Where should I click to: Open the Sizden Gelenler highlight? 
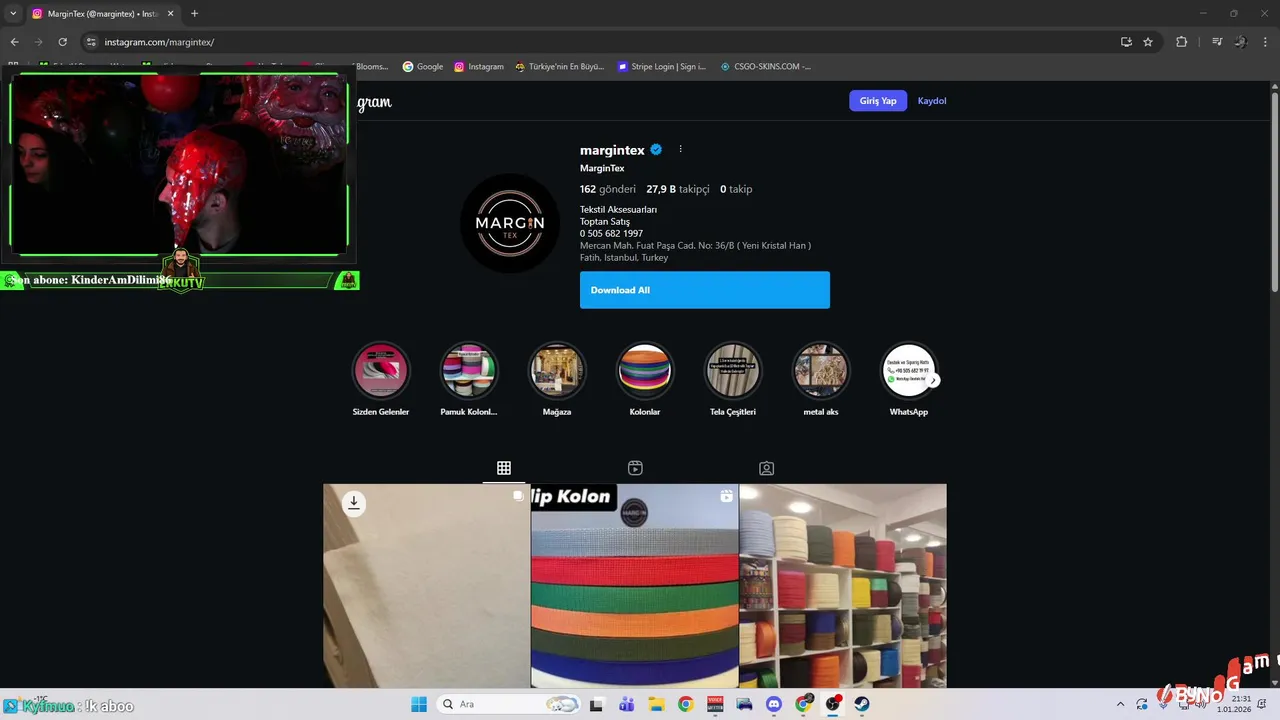(381, 370)
